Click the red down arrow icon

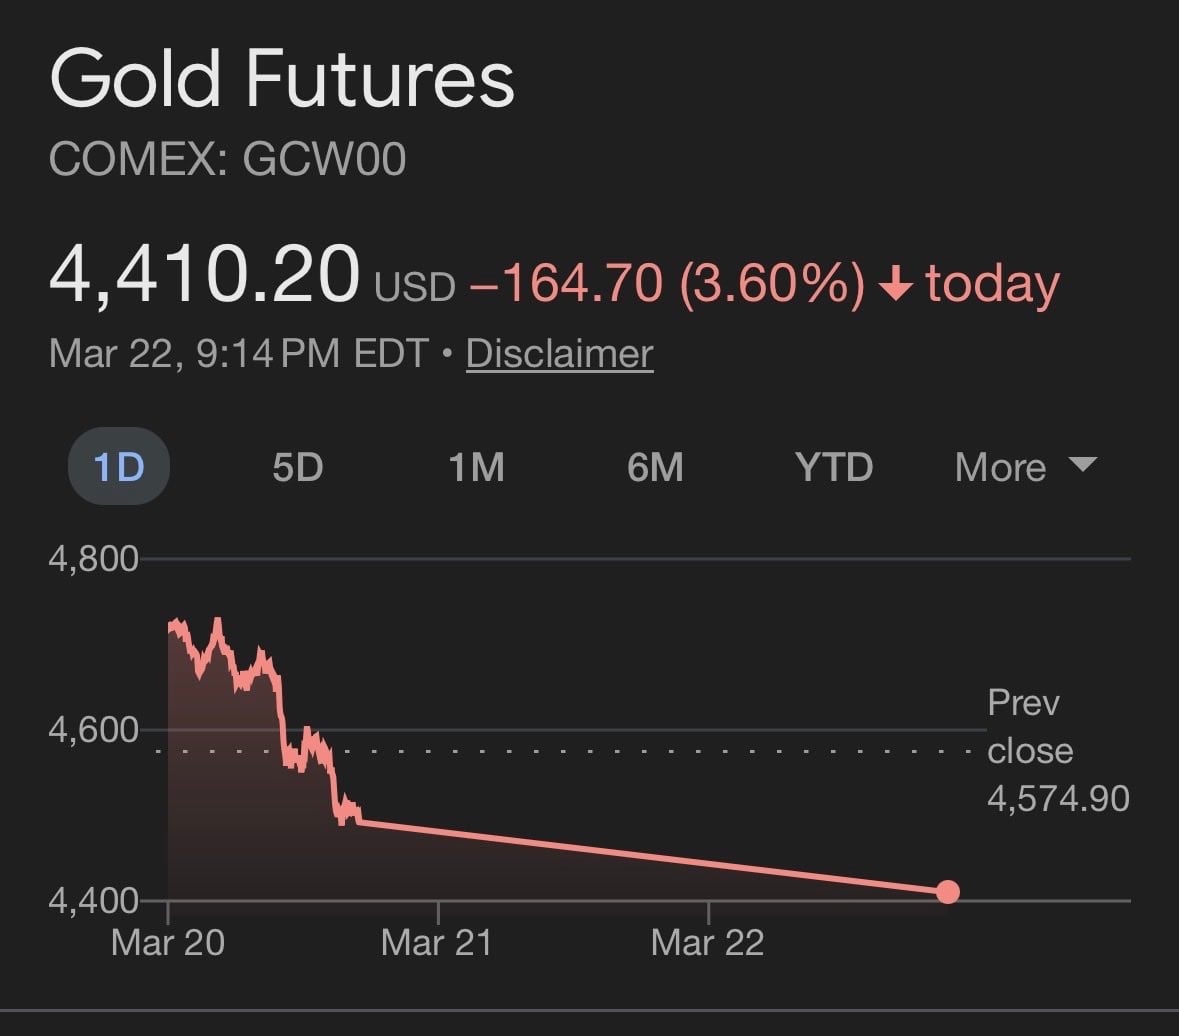(x=896, y=286)
